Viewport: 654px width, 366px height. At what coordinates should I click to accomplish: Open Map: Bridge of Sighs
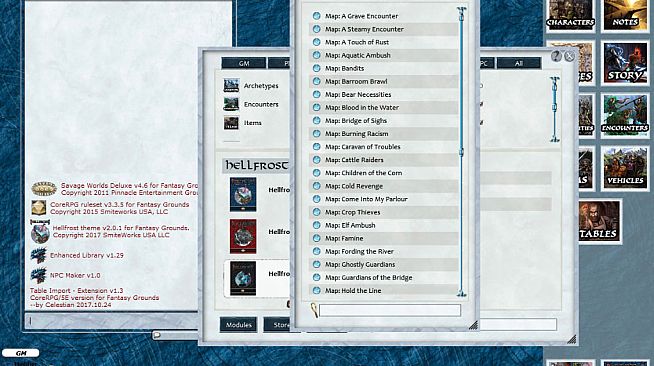(x=356, y=120)
